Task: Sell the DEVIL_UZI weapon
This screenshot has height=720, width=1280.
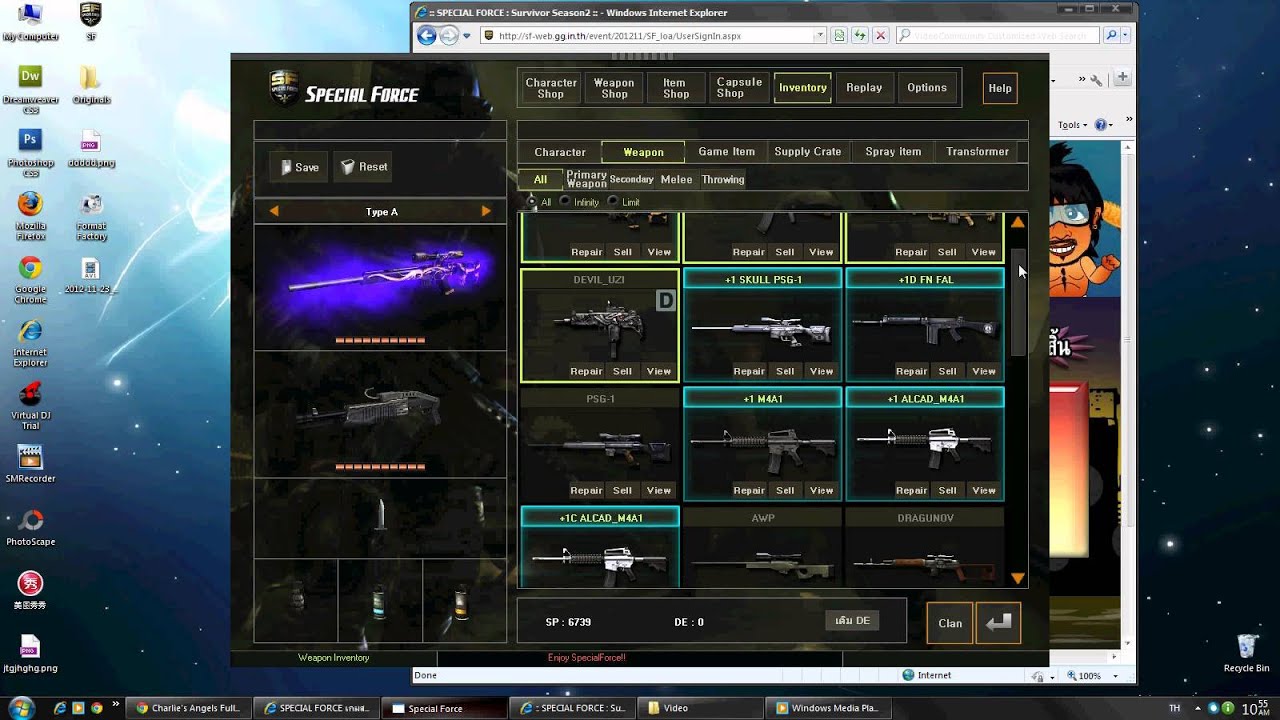Action: point(622,371)
